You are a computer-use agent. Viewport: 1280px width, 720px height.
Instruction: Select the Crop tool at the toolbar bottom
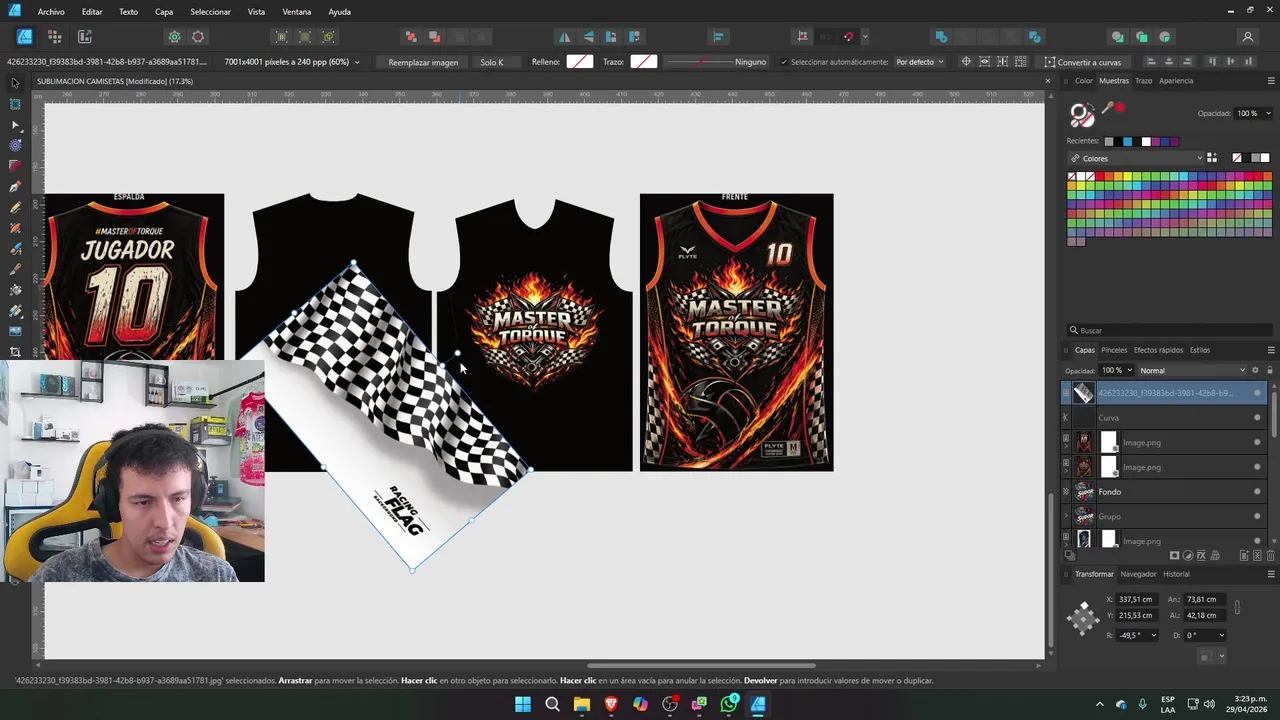[15, 352]
